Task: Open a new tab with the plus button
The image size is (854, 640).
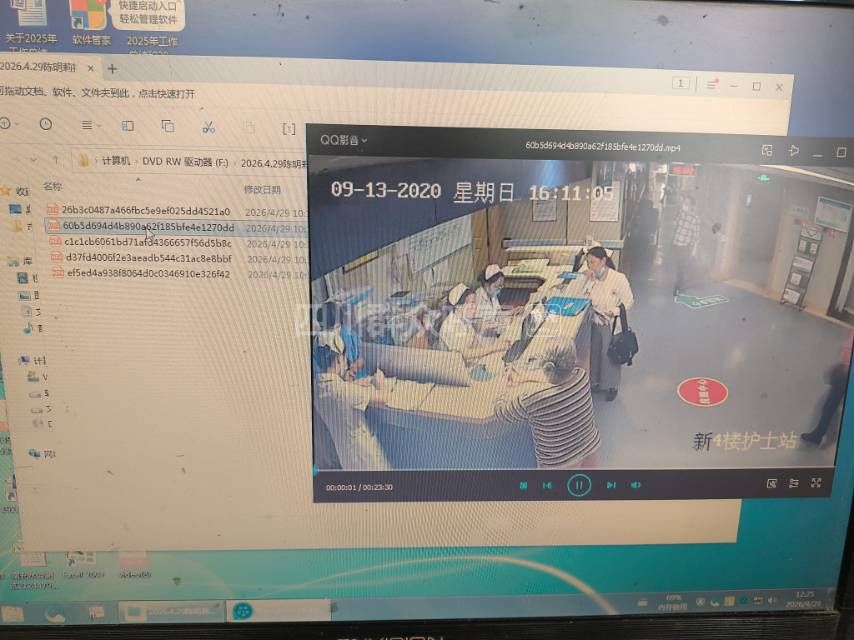Action: pos(112,69)
